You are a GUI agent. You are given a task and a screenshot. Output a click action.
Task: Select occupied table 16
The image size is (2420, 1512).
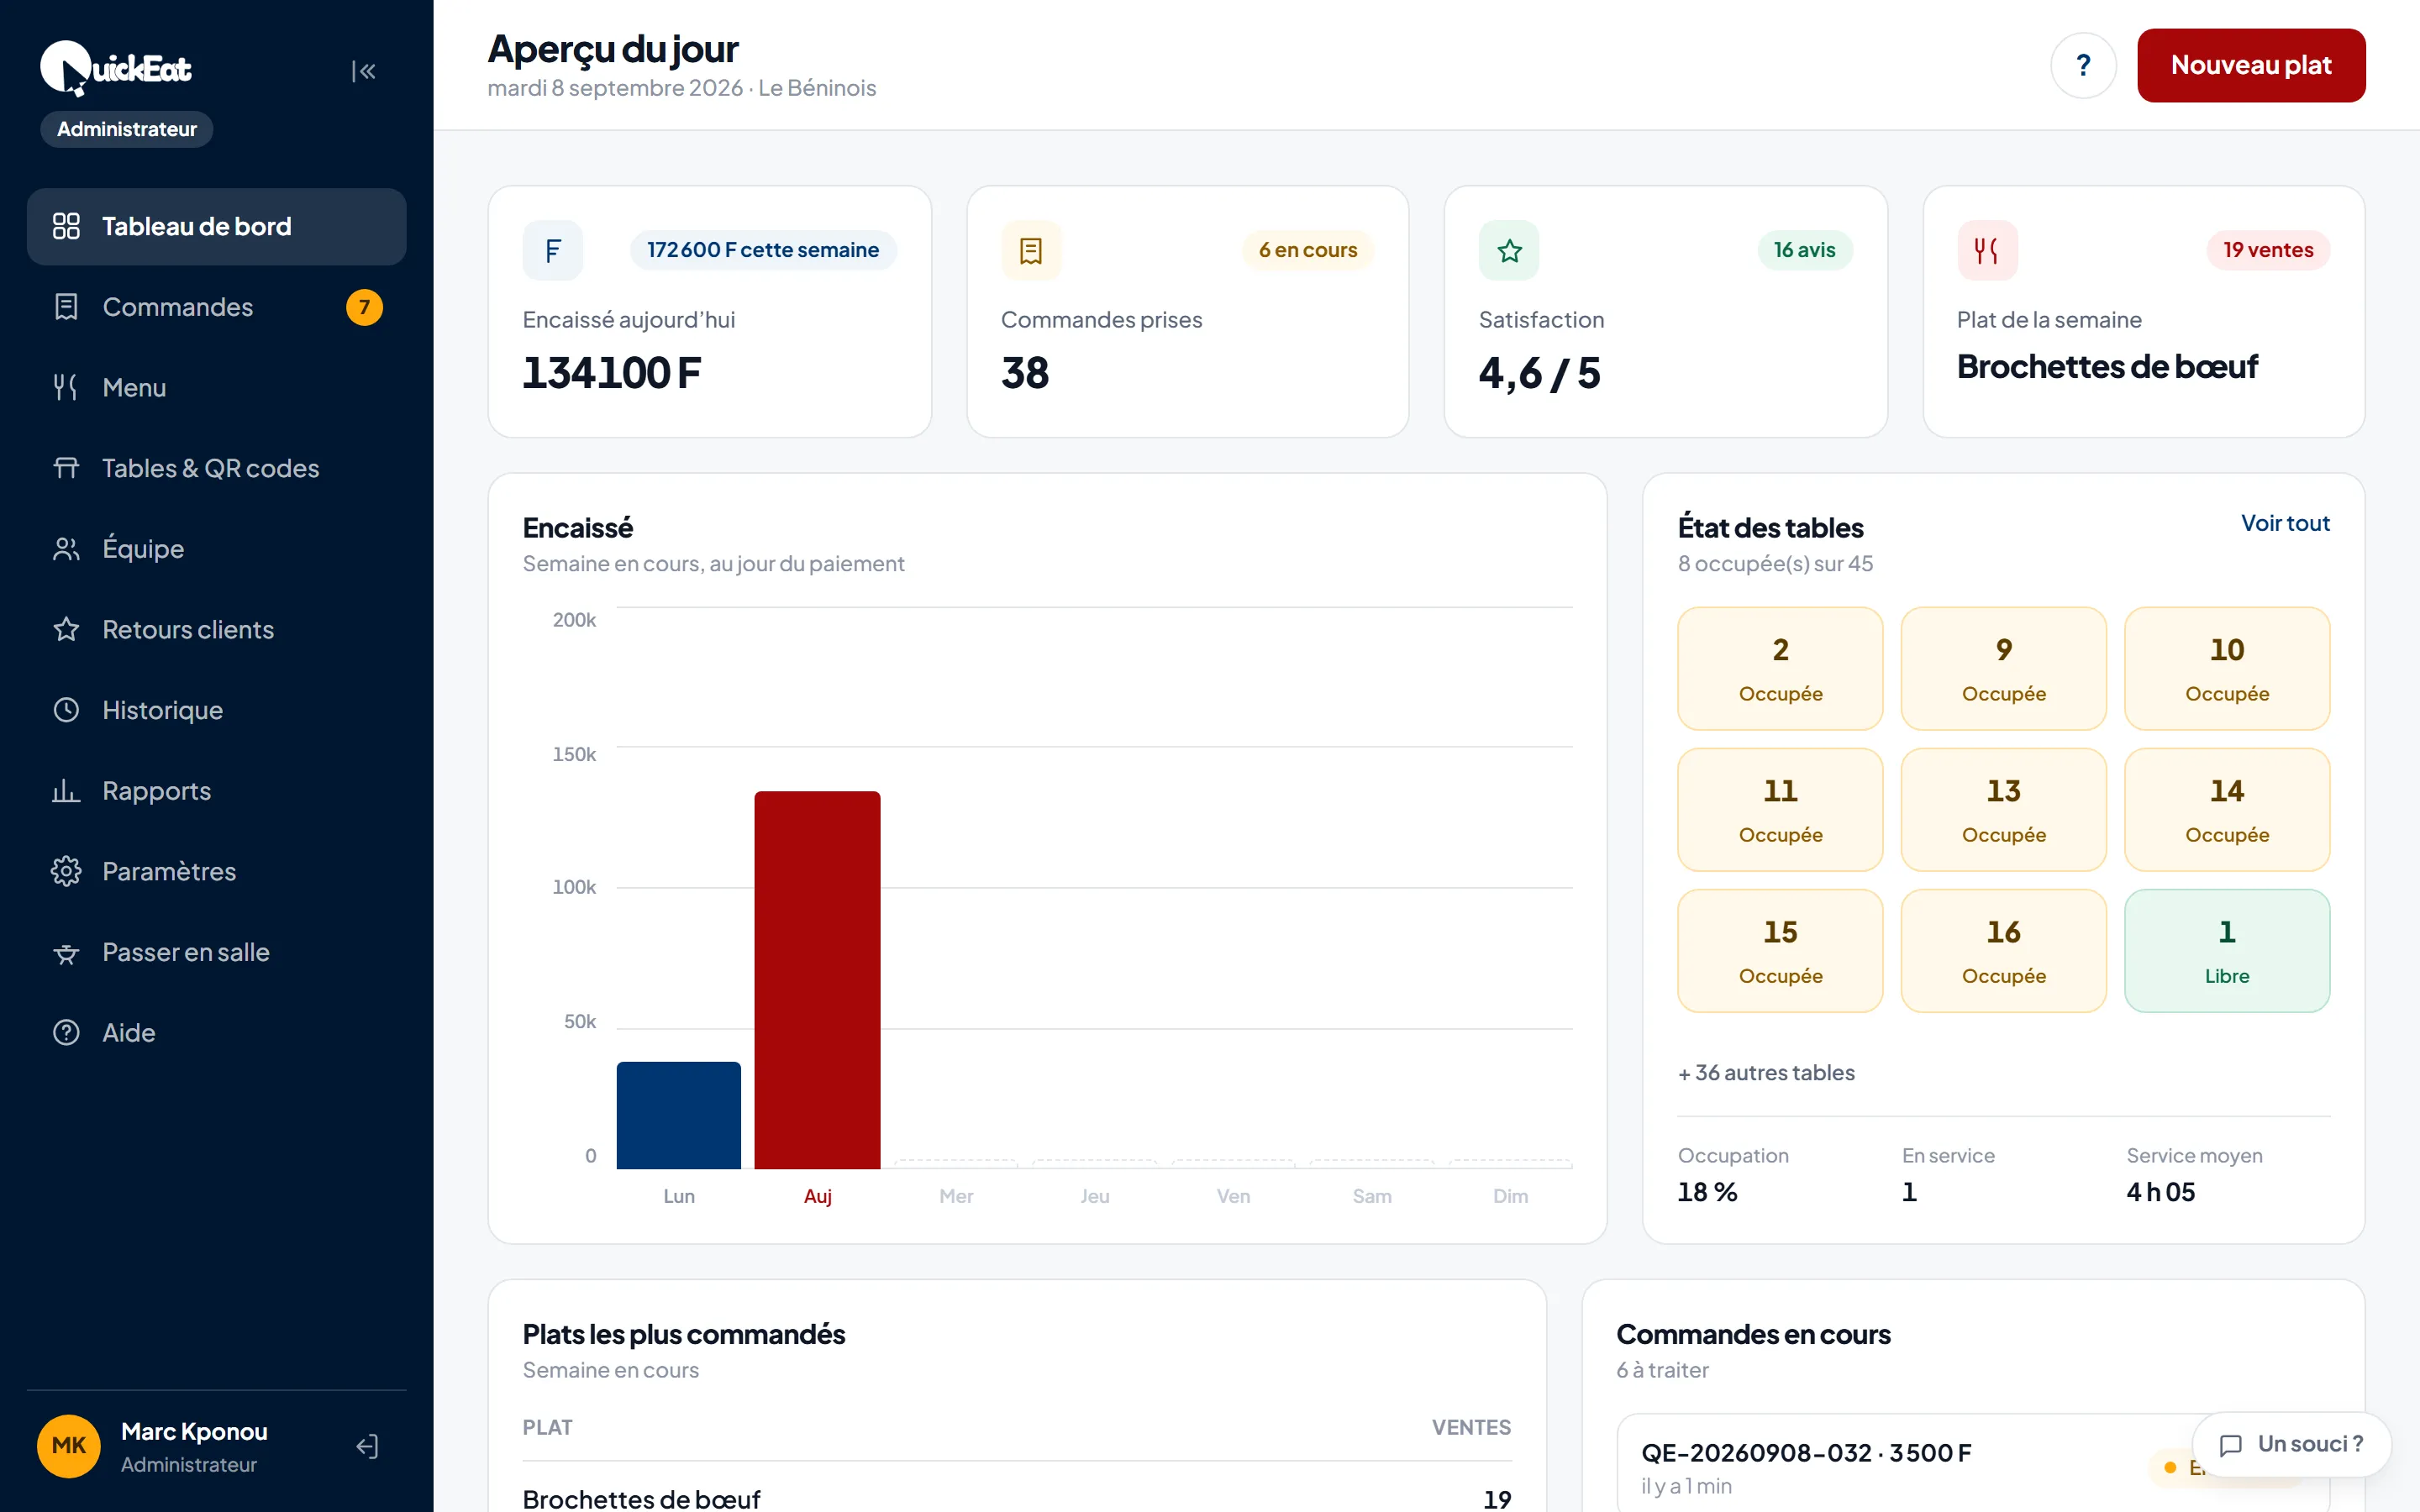coord(2003,951)
